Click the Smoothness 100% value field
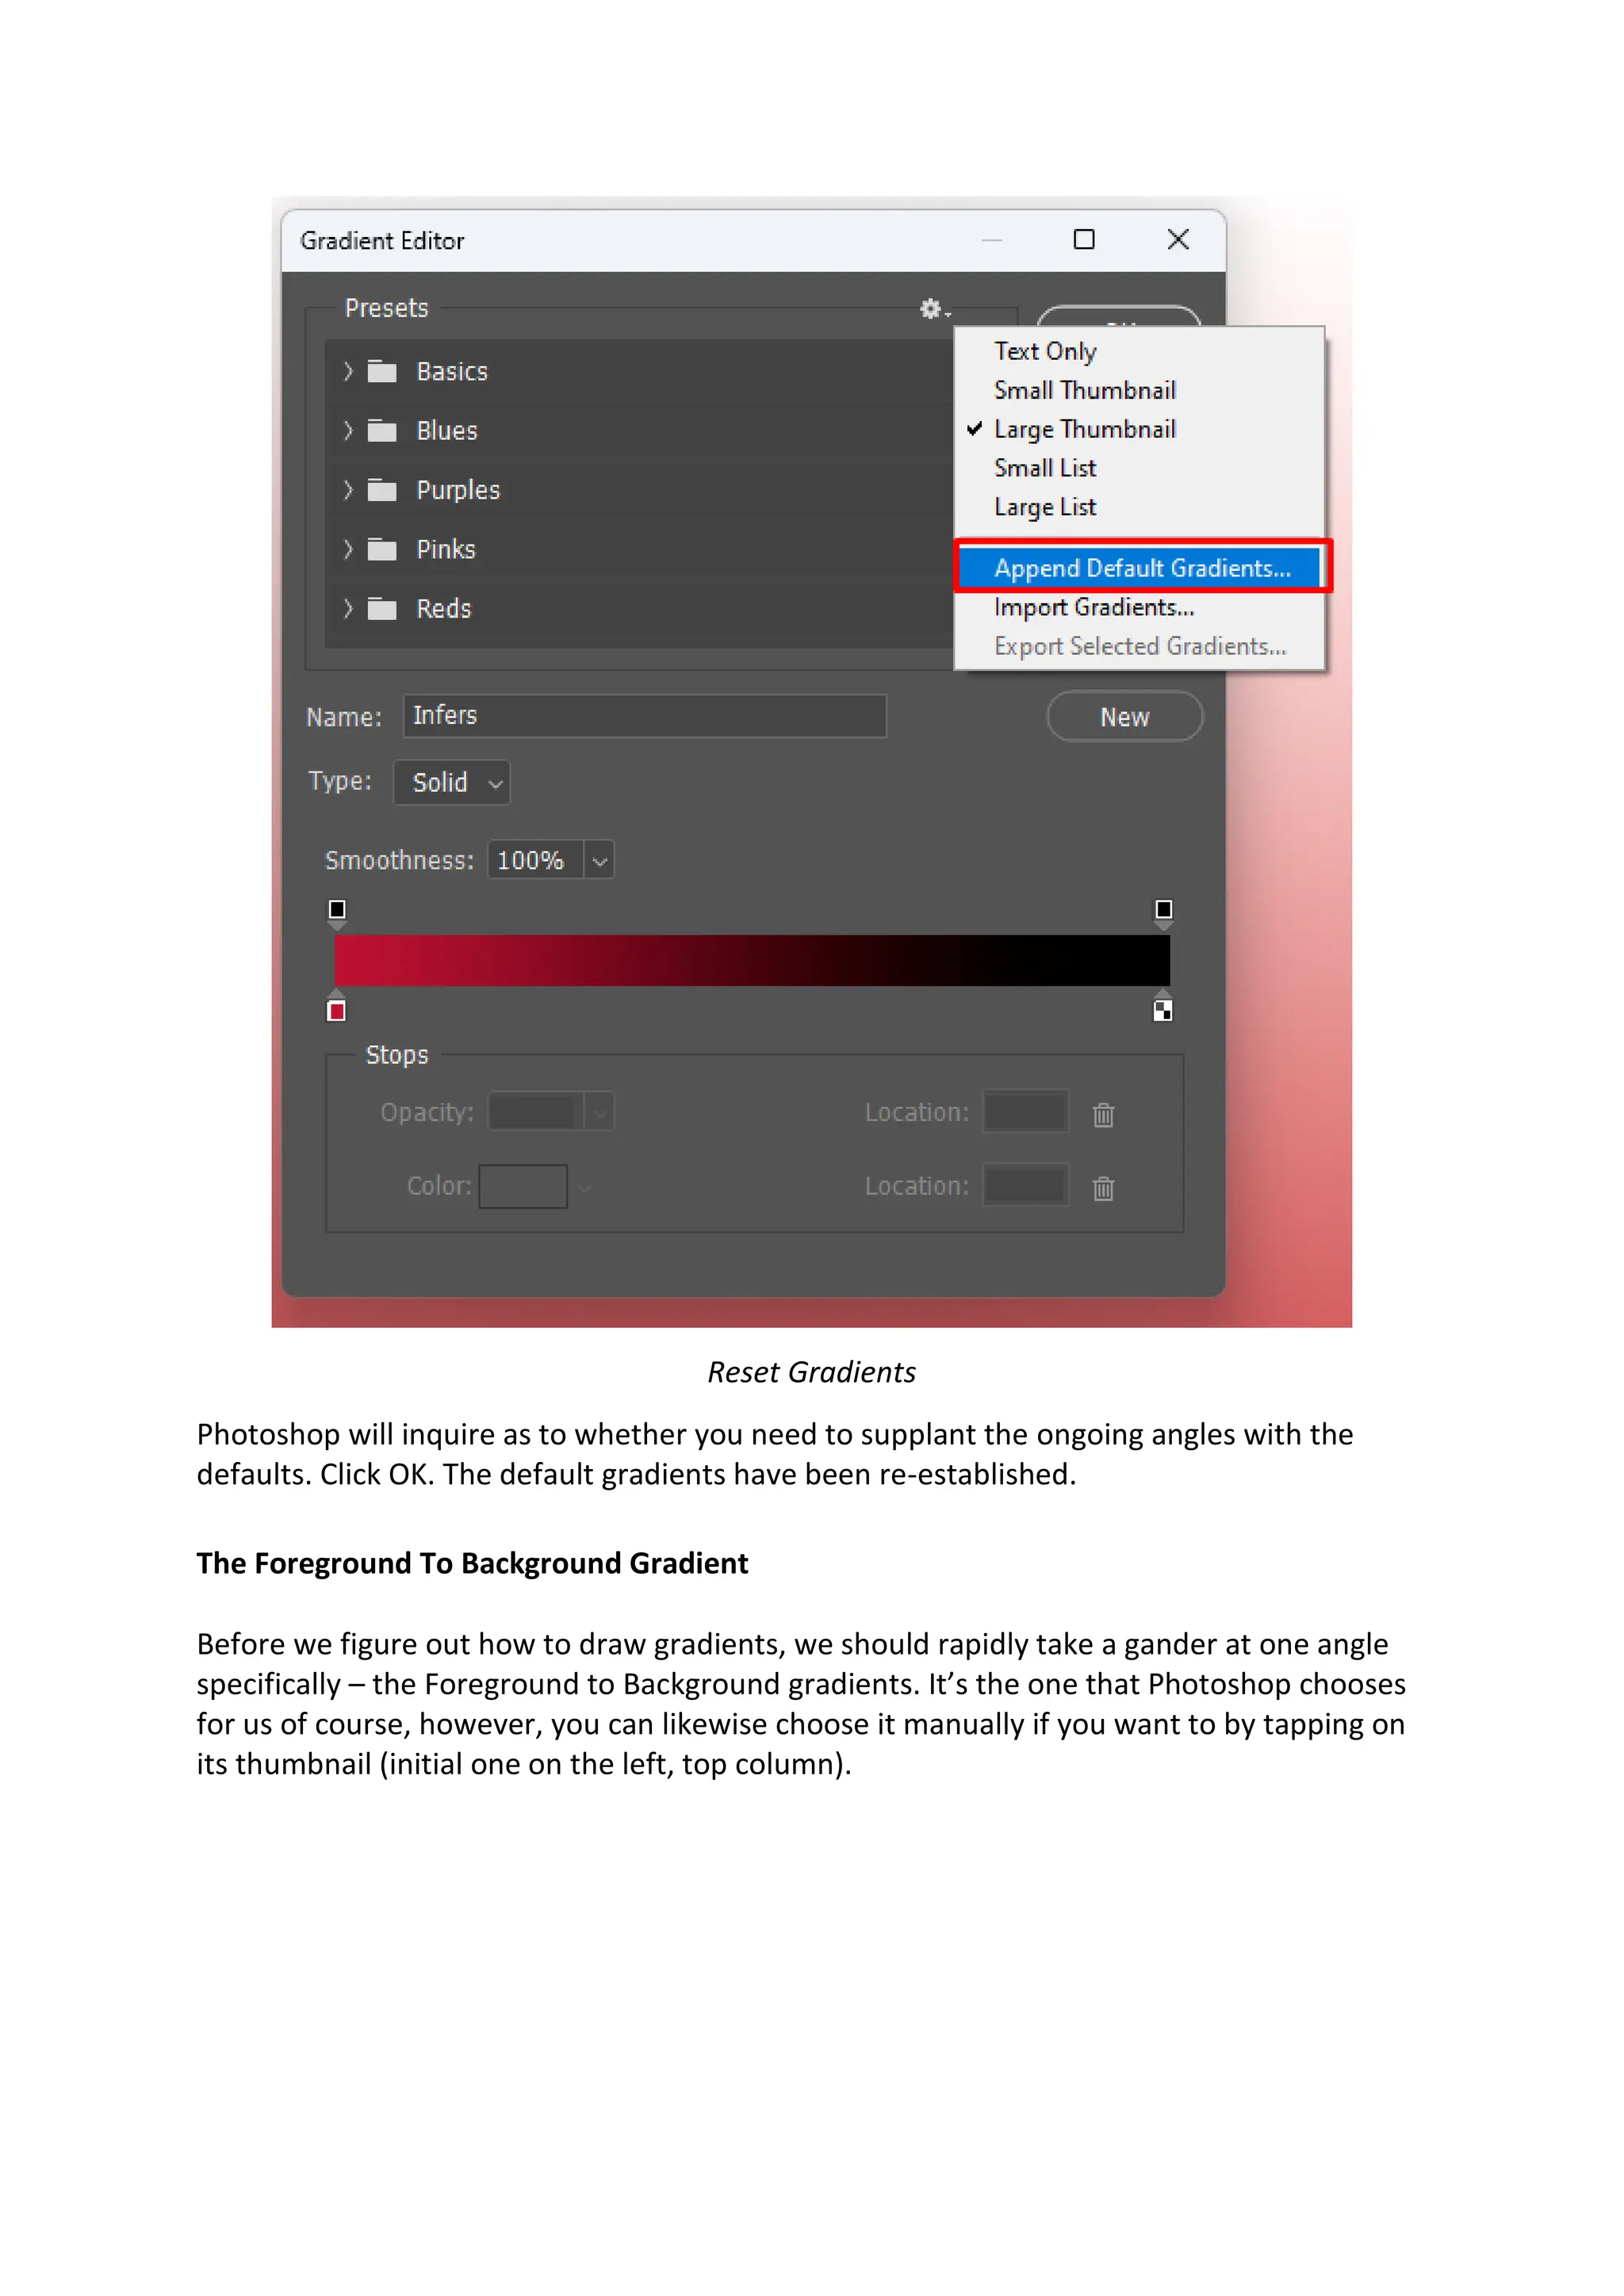 [x=536, y=861]
